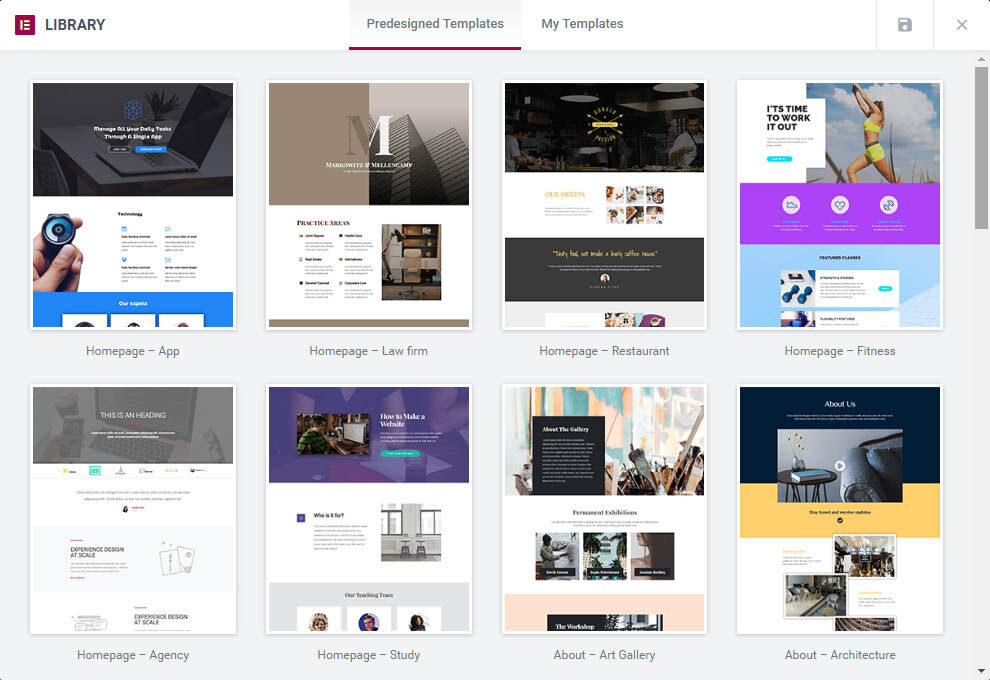Viewport: 990px width, 680px height.
Task: Click the scrollbar down arrow
Action: pos(981,671)
